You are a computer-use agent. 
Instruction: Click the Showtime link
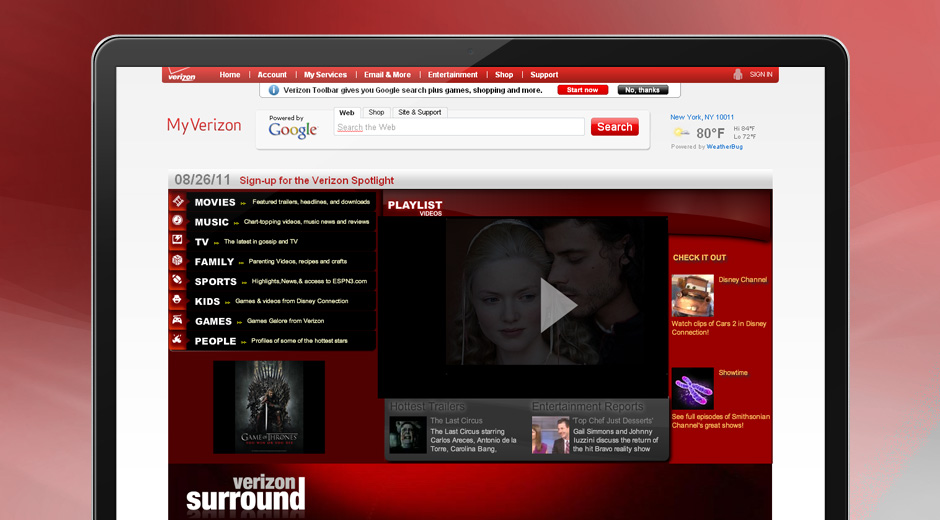coord(733,372)
